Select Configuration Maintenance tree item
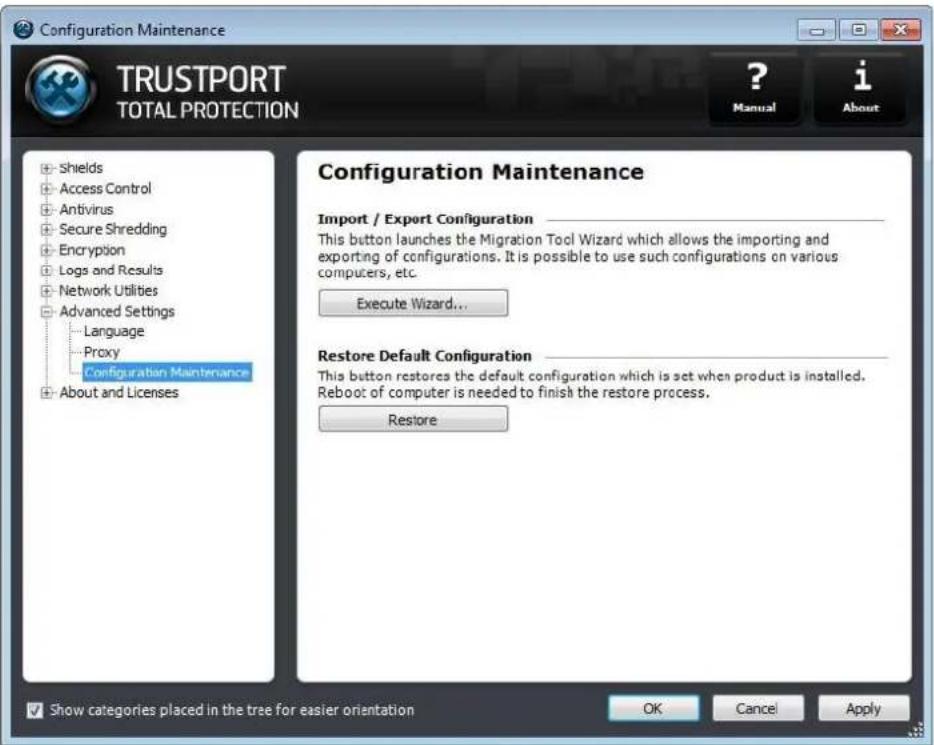This screenshot has width=934, height=745. [x=167, y=372]
